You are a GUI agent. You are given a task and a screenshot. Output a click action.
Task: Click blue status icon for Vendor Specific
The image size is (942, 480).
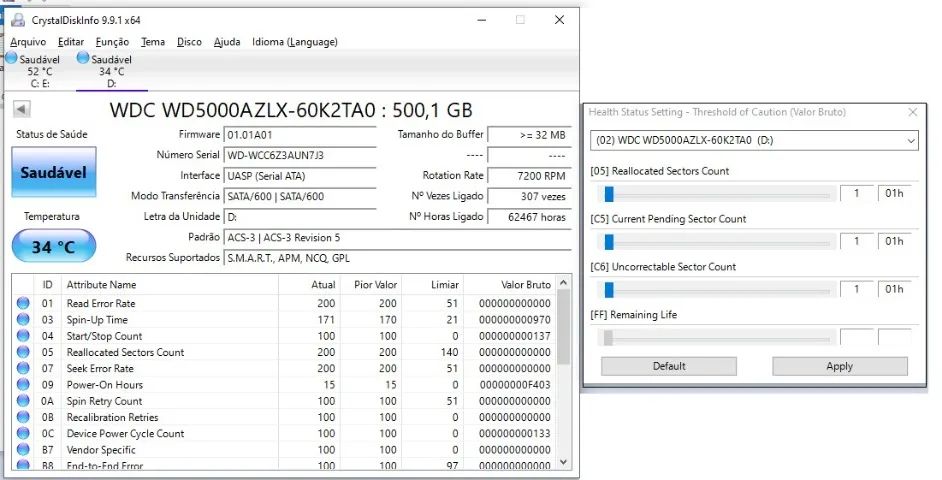(23, 449)
